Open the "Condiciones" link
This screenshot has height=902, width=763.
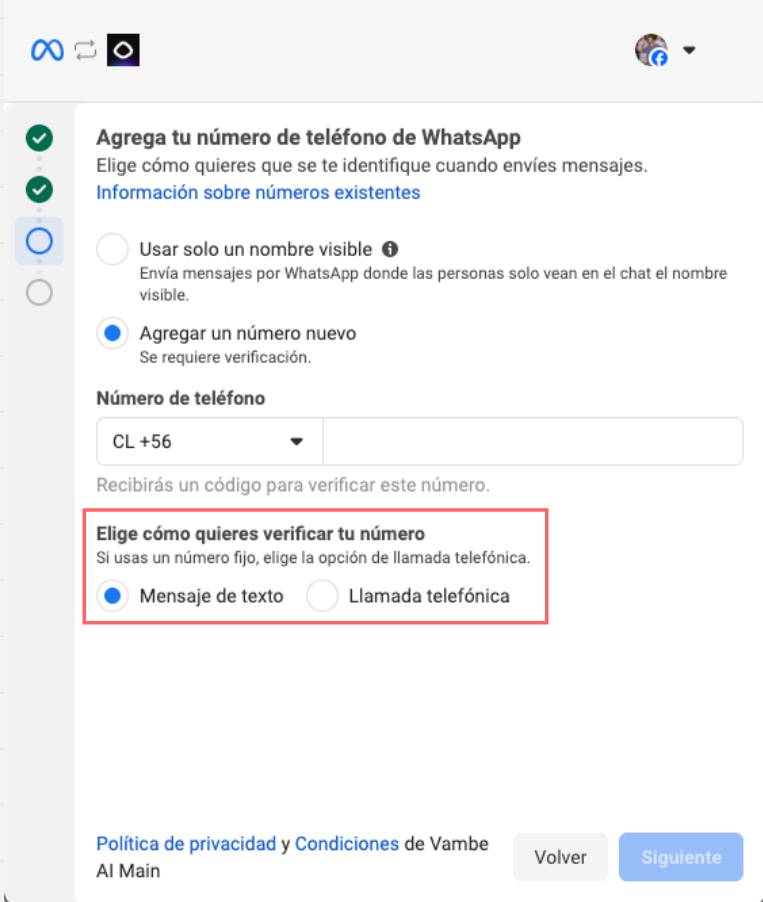[x=346, y=844]
